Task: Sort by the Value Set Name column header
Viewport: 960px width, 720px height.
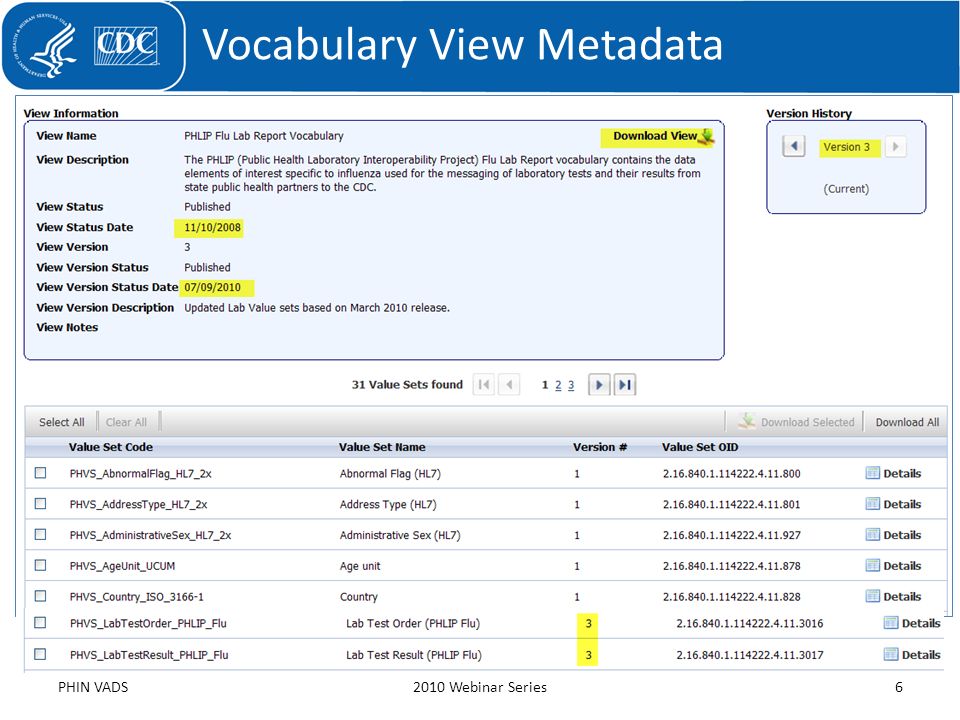Action: click(382, 447)
